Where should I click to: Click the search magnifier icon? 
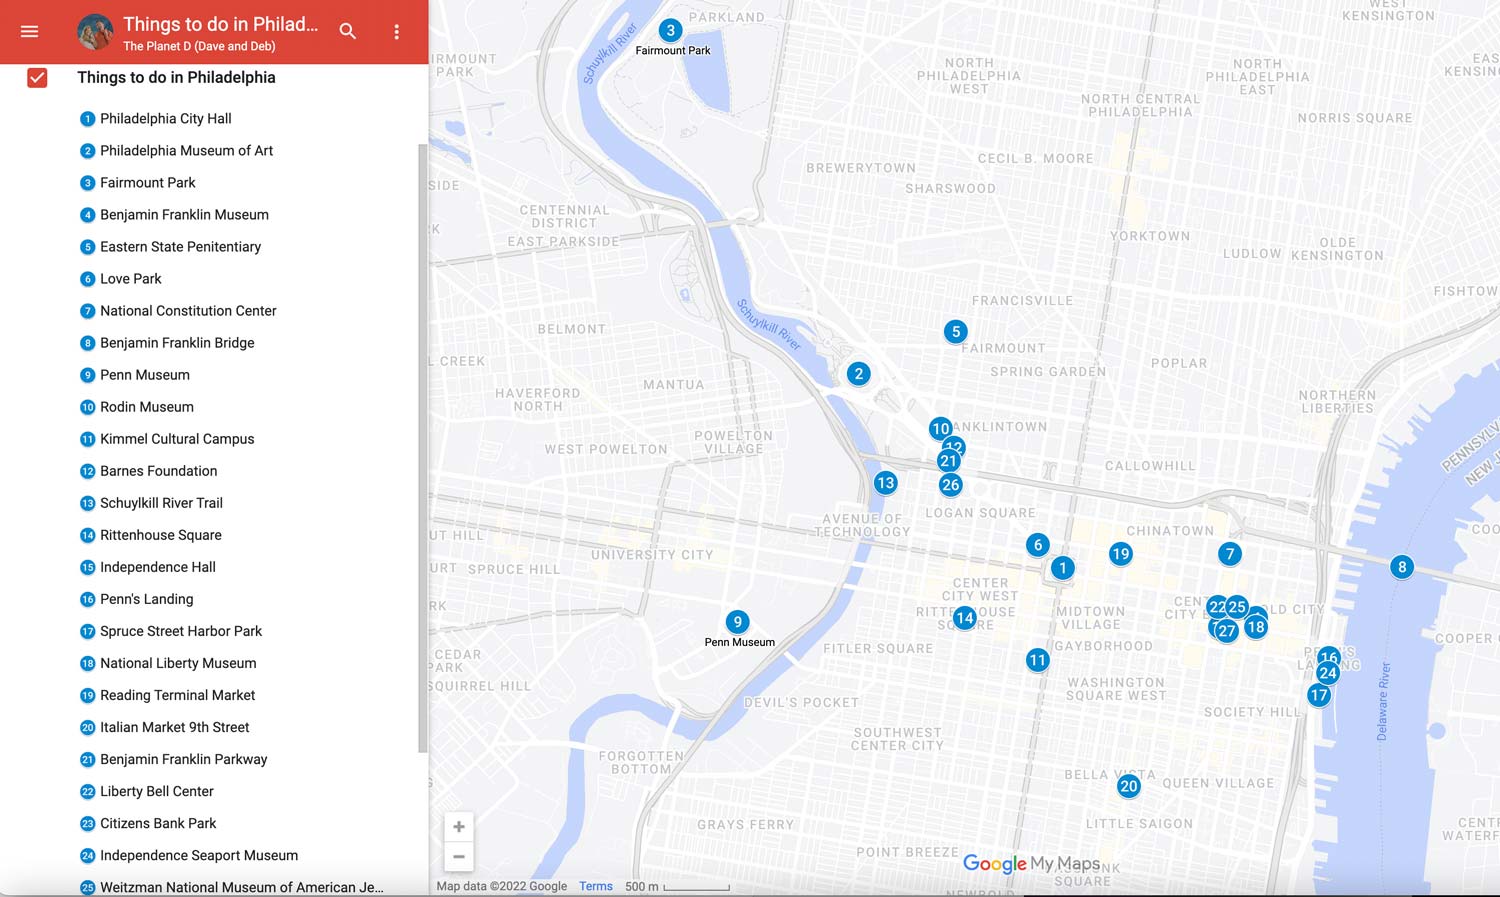click(347, 32)
